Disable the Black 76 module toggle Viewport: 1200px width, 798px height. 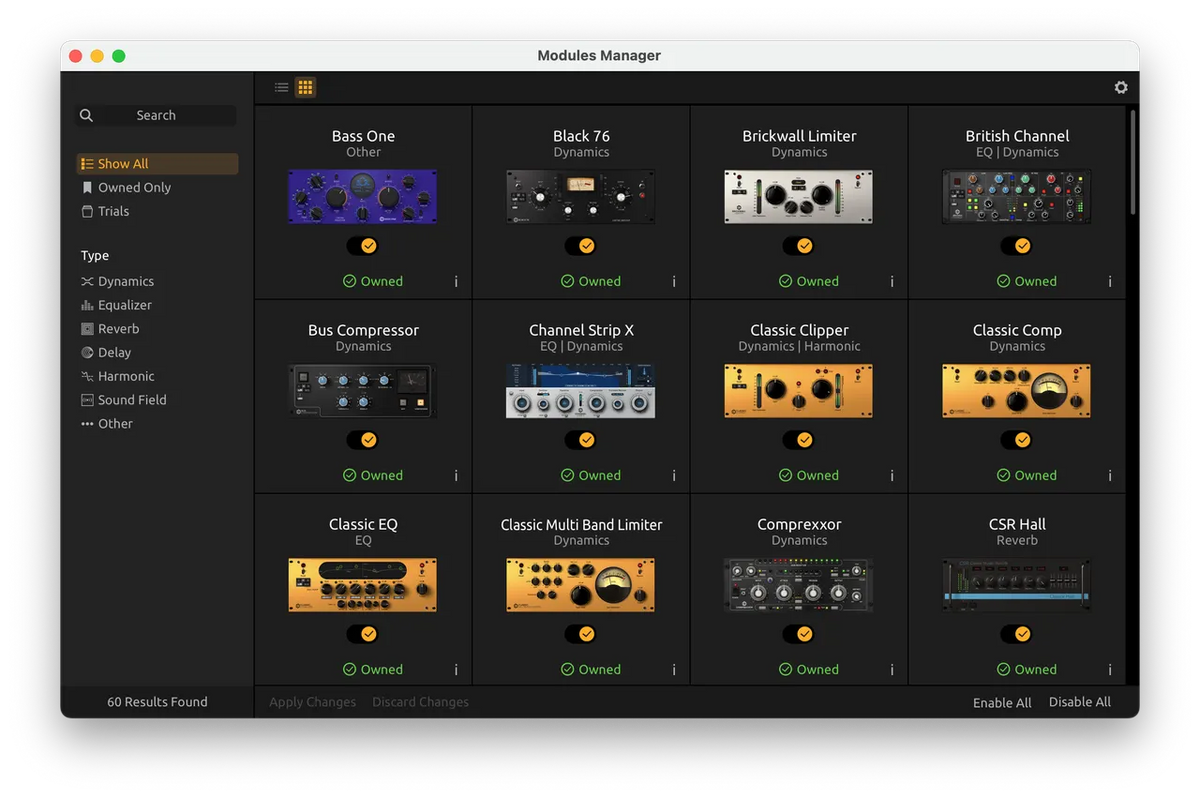click(581, 245)
